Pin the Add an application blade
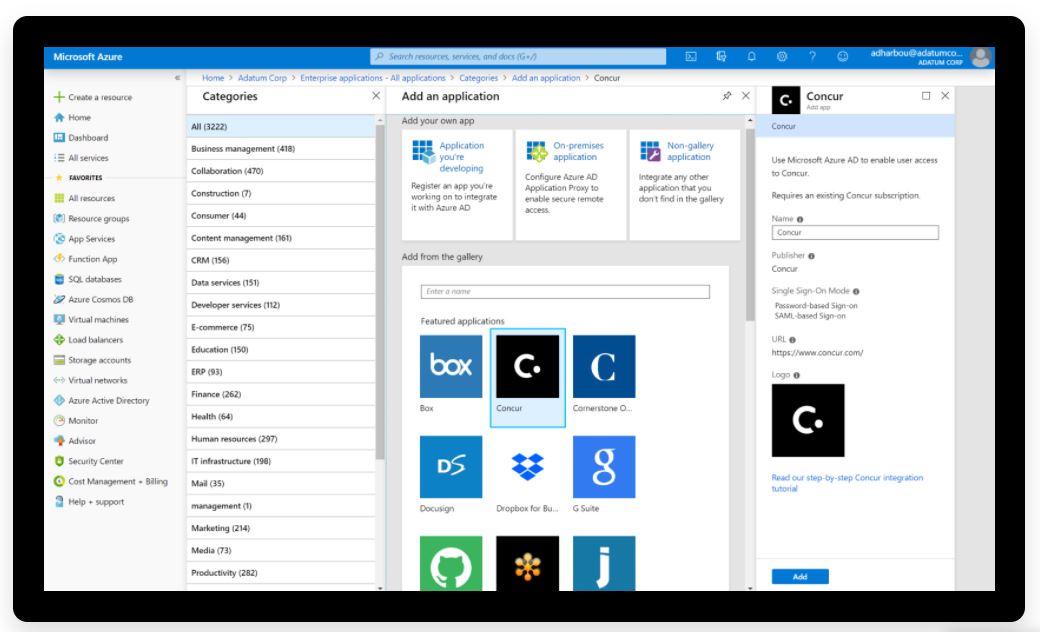The height and width of the screenshot is (632, 1040). click(x=727, y=95)
